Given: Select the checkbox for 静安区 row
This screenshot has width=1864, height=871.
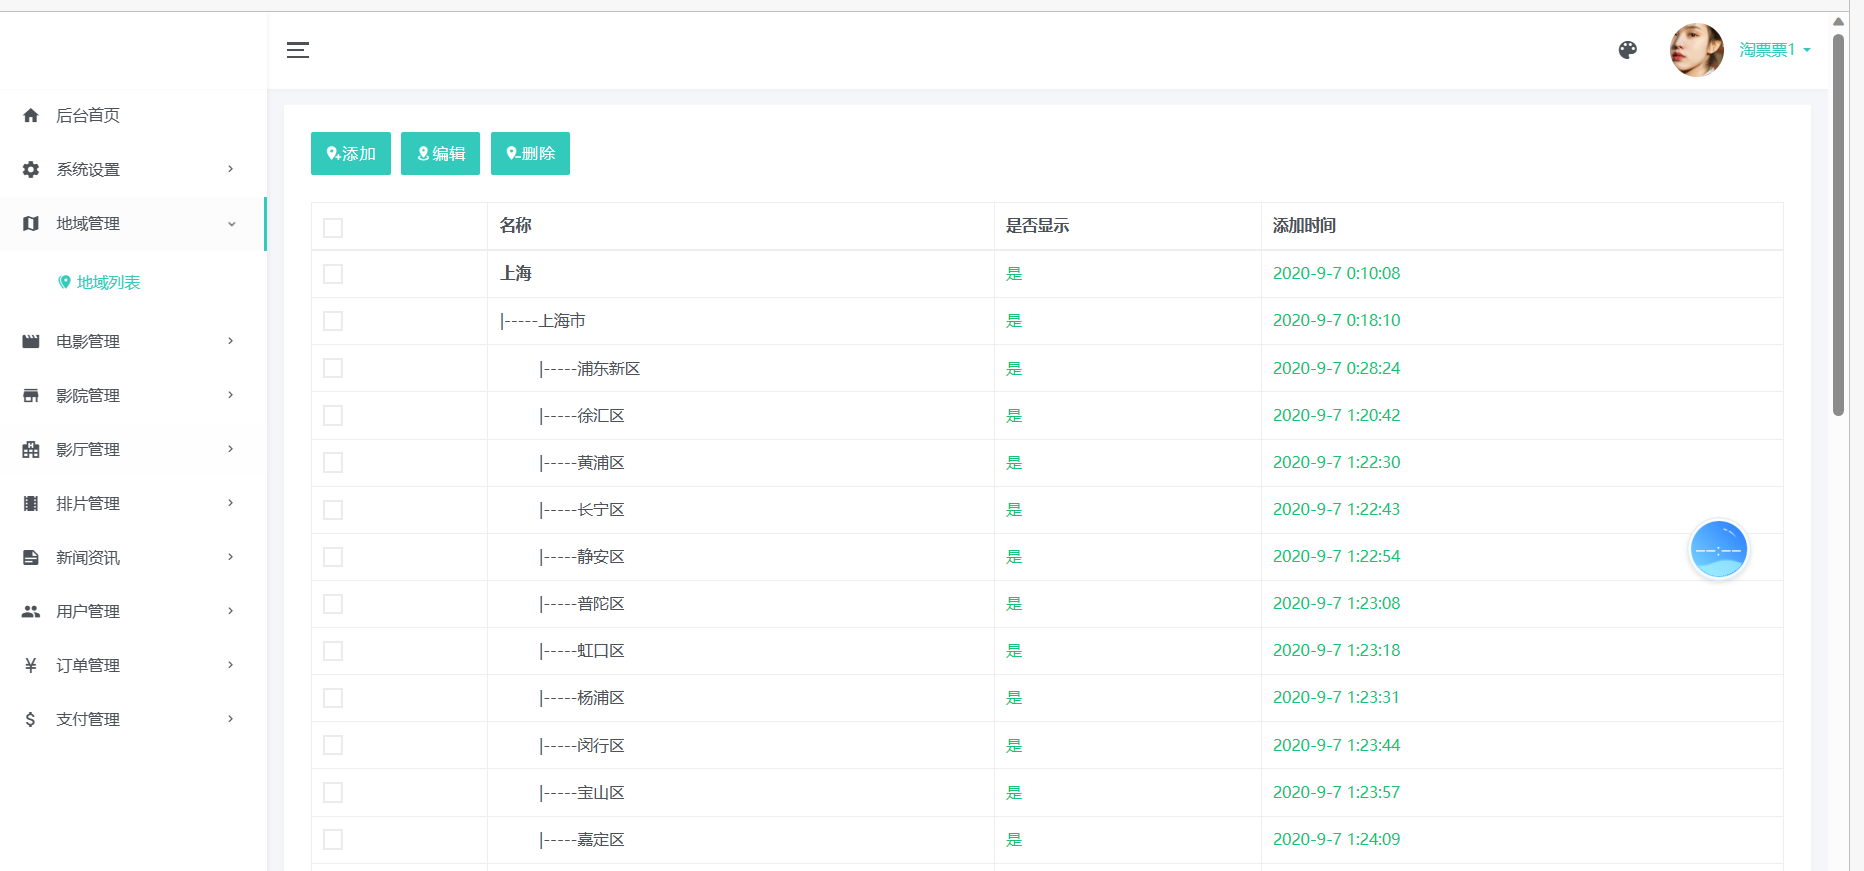Looking at the screenshot, I should [333, 557].
